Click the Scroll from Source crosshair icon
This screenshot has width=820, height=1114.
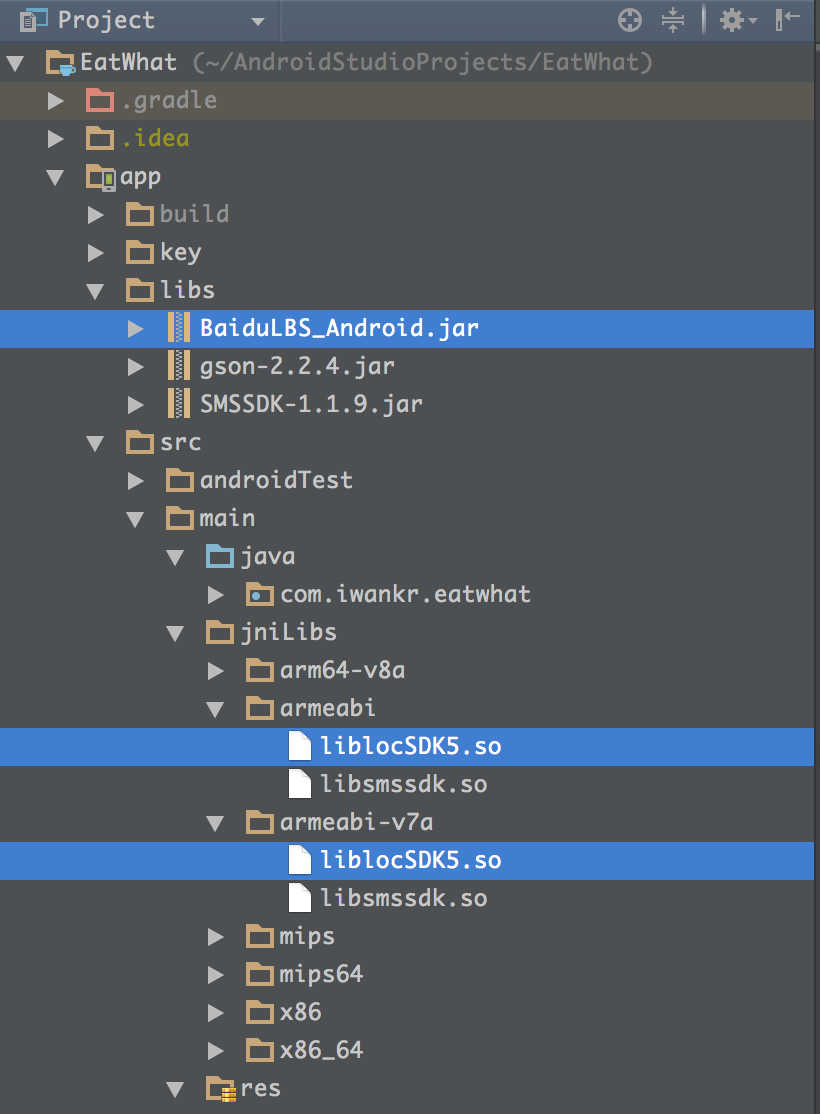629,19
